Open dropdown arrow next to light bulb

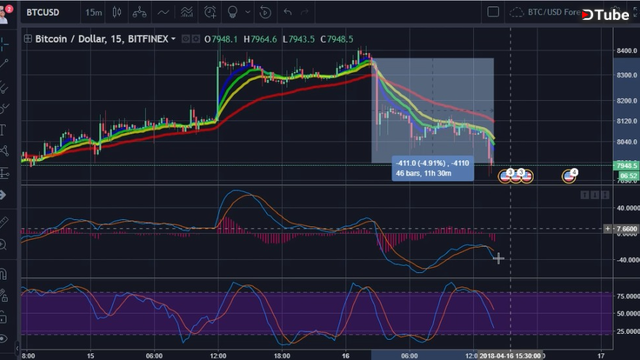click(247, 12)
